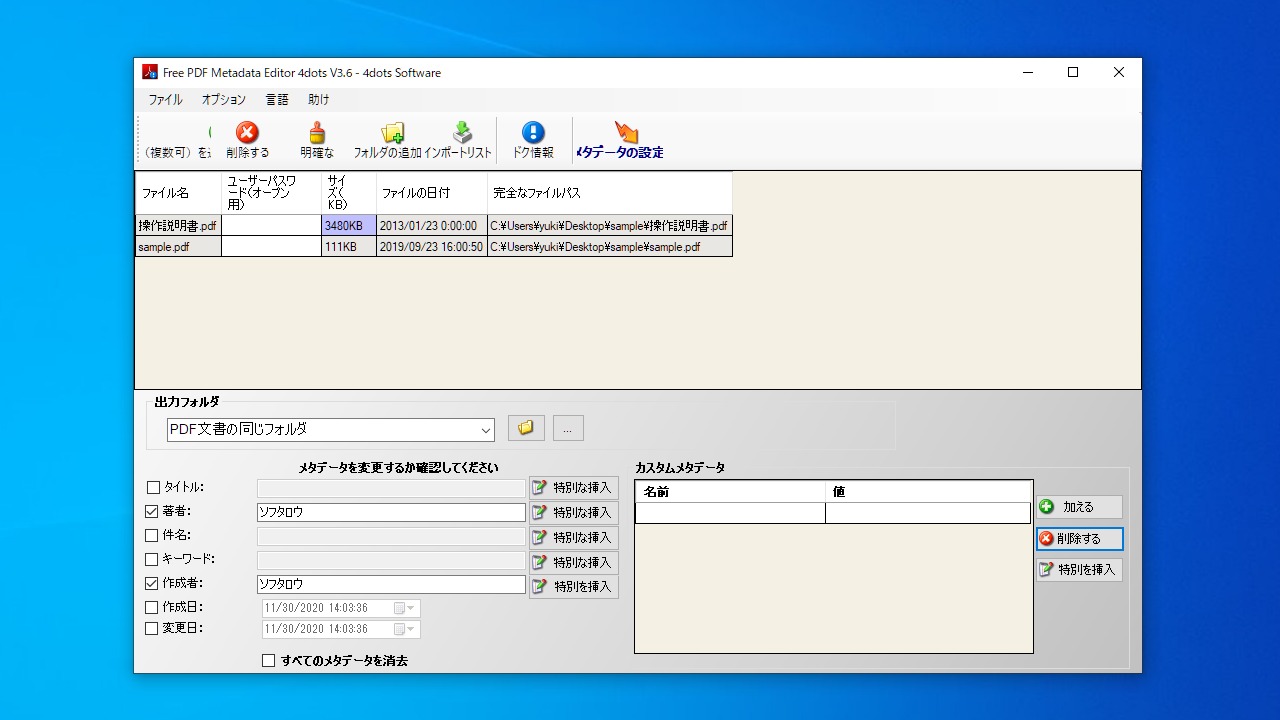Click the 2013/01/23 0:00:00 date cell

coord(432,226)
